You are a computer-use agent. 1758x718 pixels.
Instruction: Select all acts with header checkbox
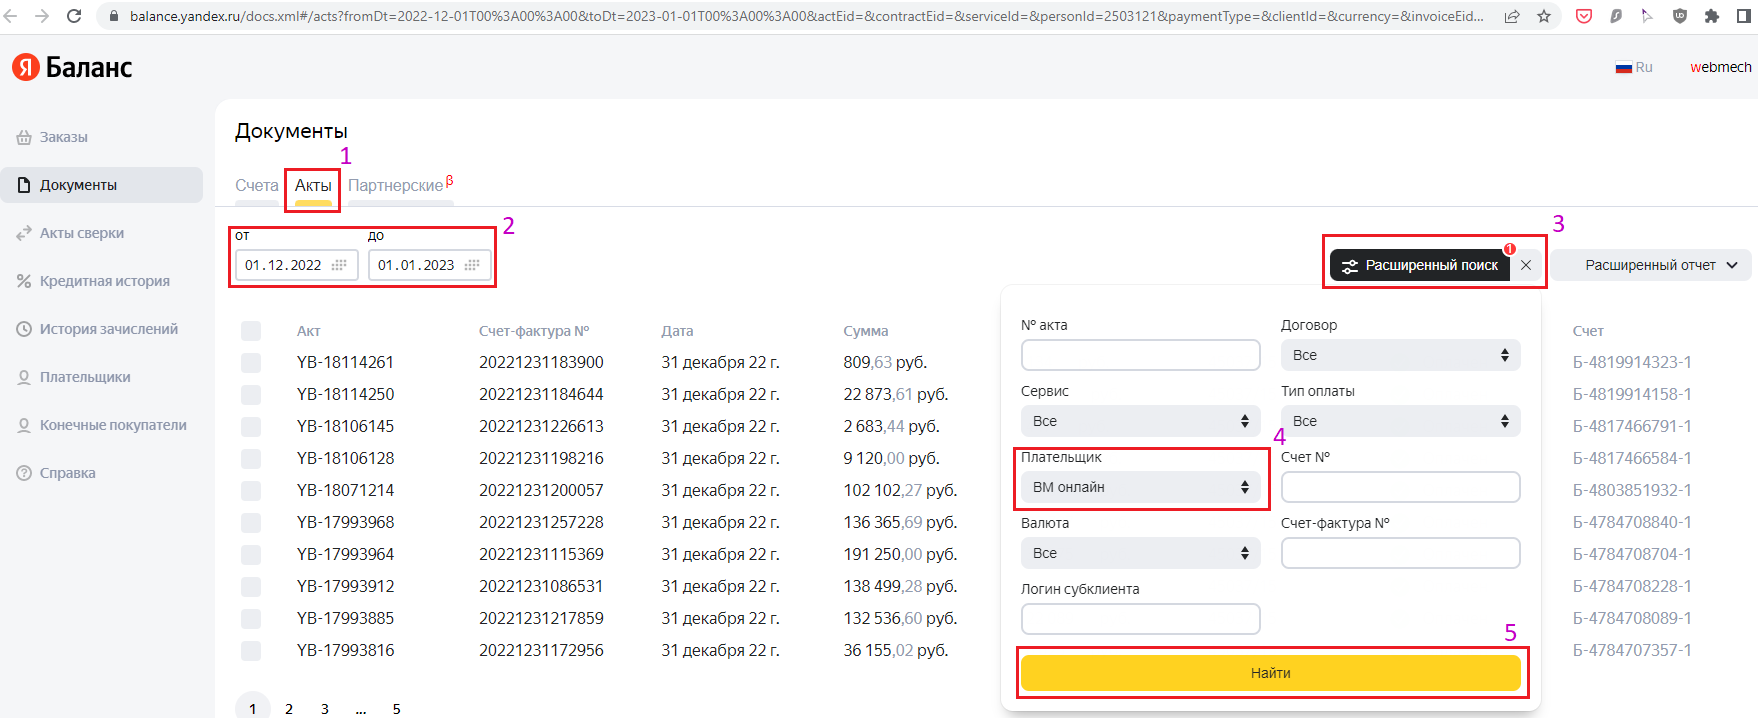(x=251, y=331)
